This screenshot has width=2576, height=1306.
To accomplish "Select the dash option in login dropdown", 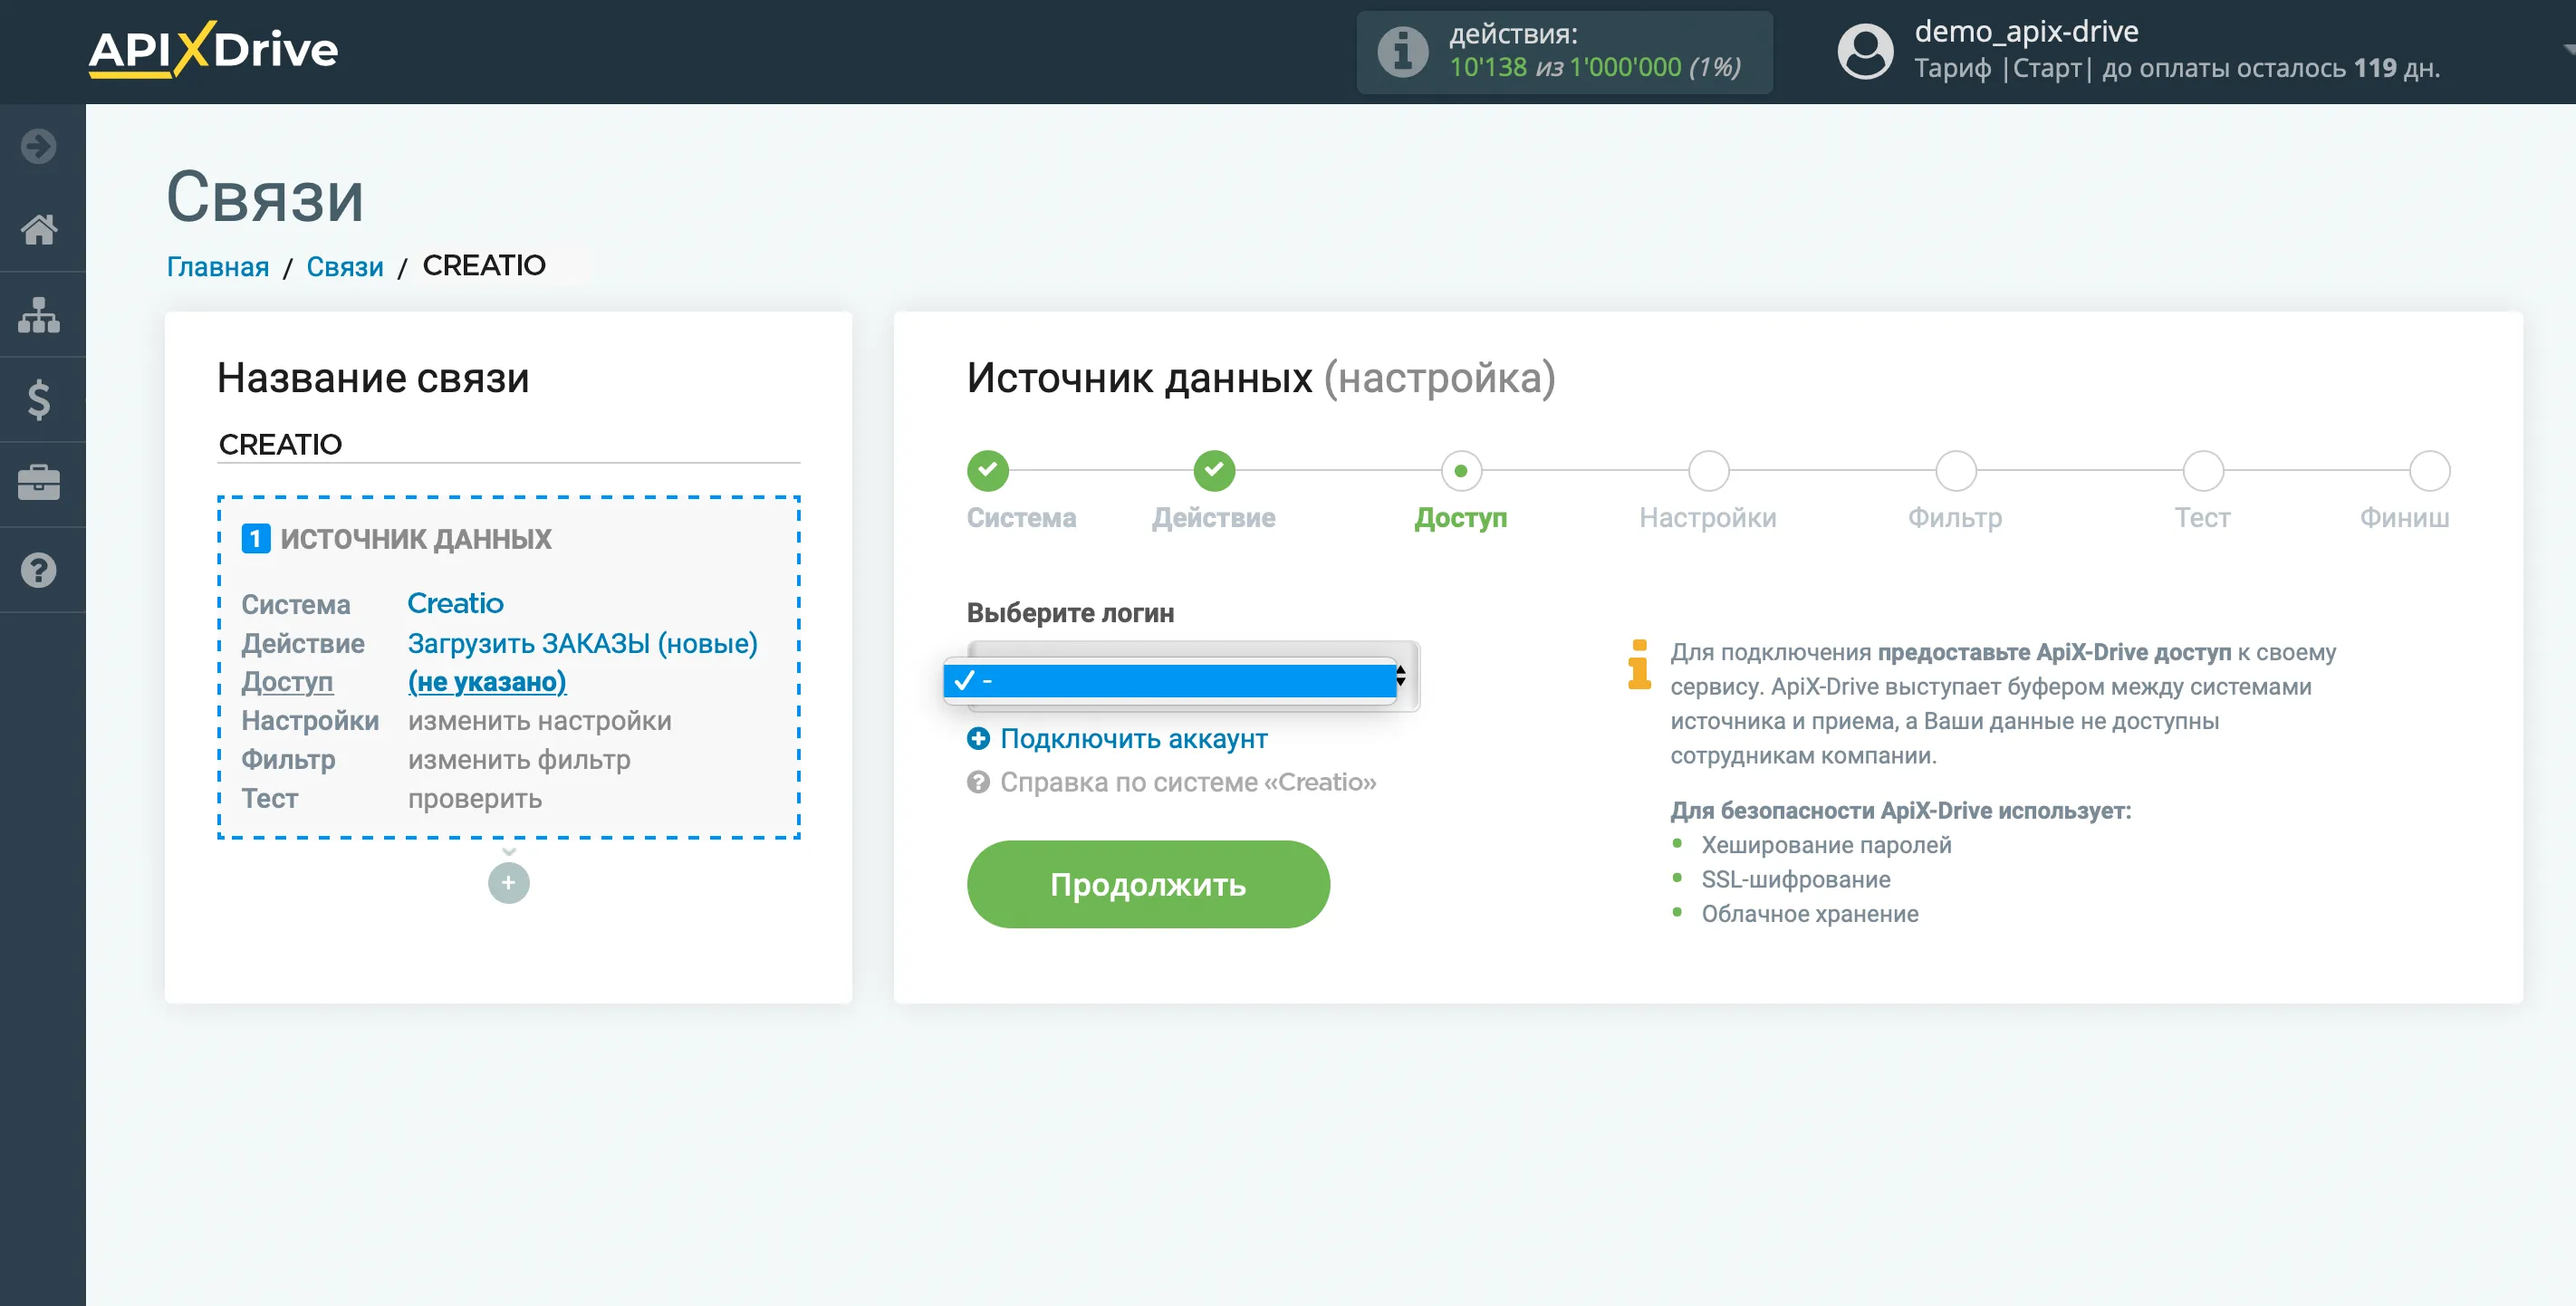I will click(1170, 680).
